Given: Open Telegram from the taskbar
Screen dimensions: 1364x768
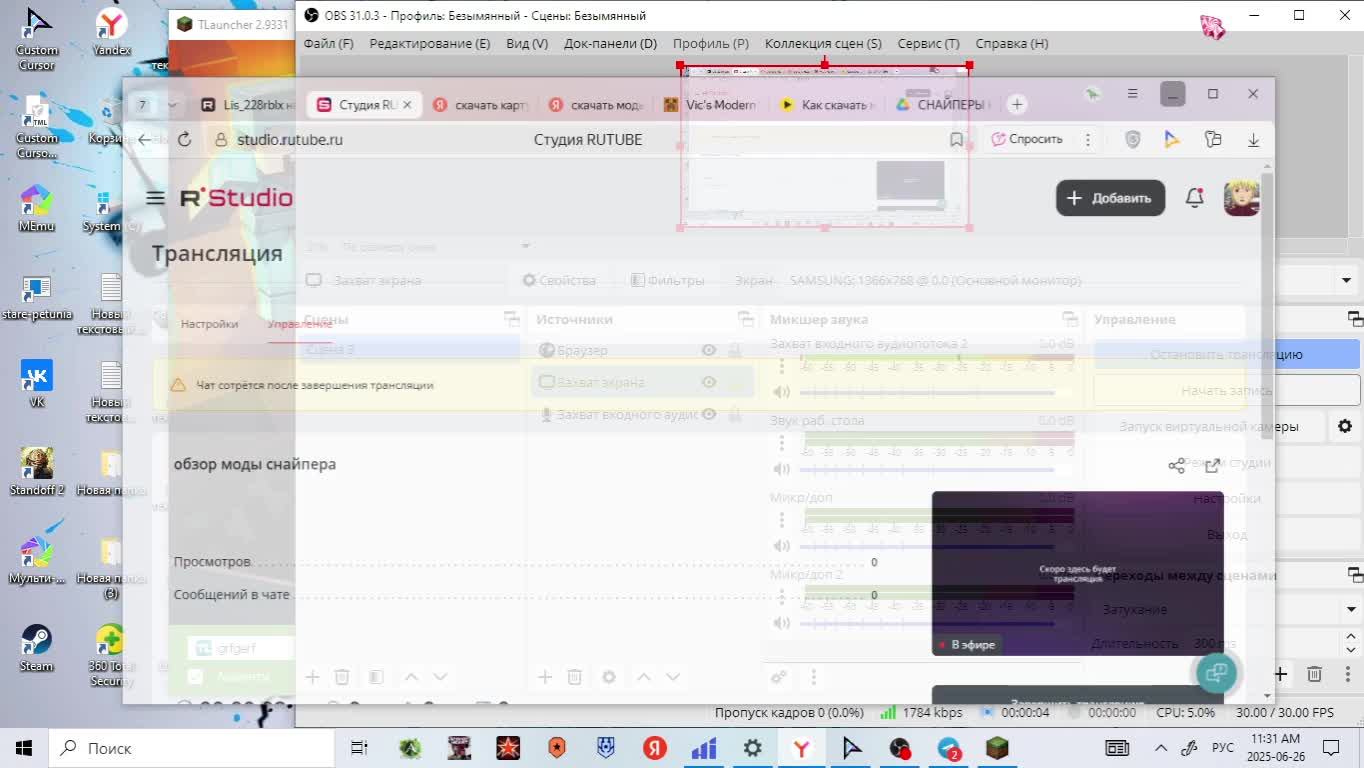Looking at the screenshot, I should point(948,748).
